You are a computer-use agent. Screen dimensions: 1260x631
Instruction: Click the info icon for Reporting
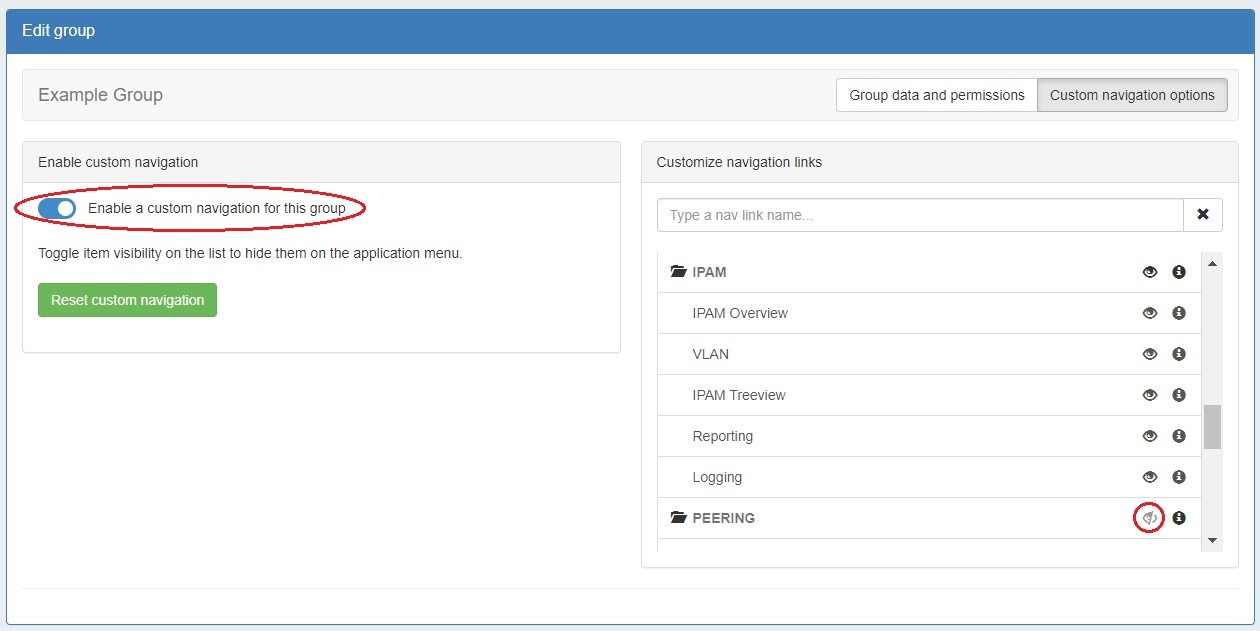1178,436
